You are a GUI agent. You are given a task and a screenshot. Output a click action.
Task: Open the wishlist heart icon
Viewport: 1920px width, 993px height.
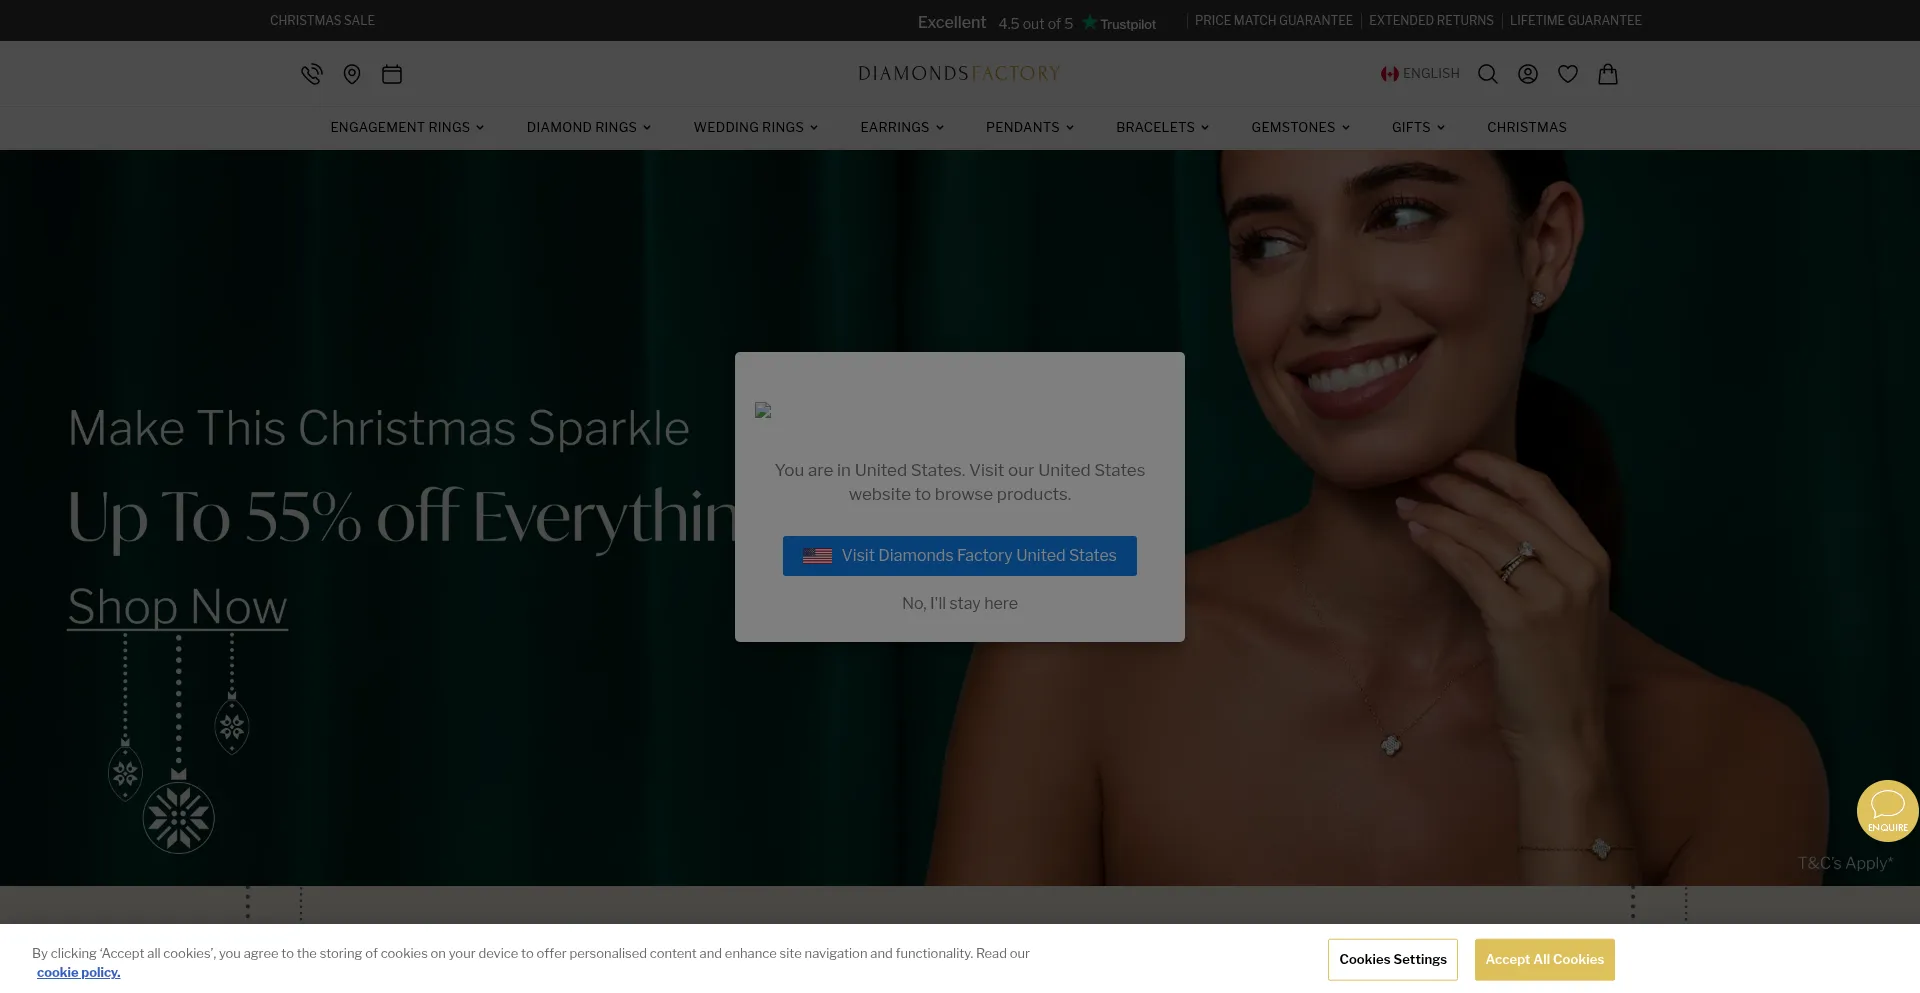tap(1568, 74)
